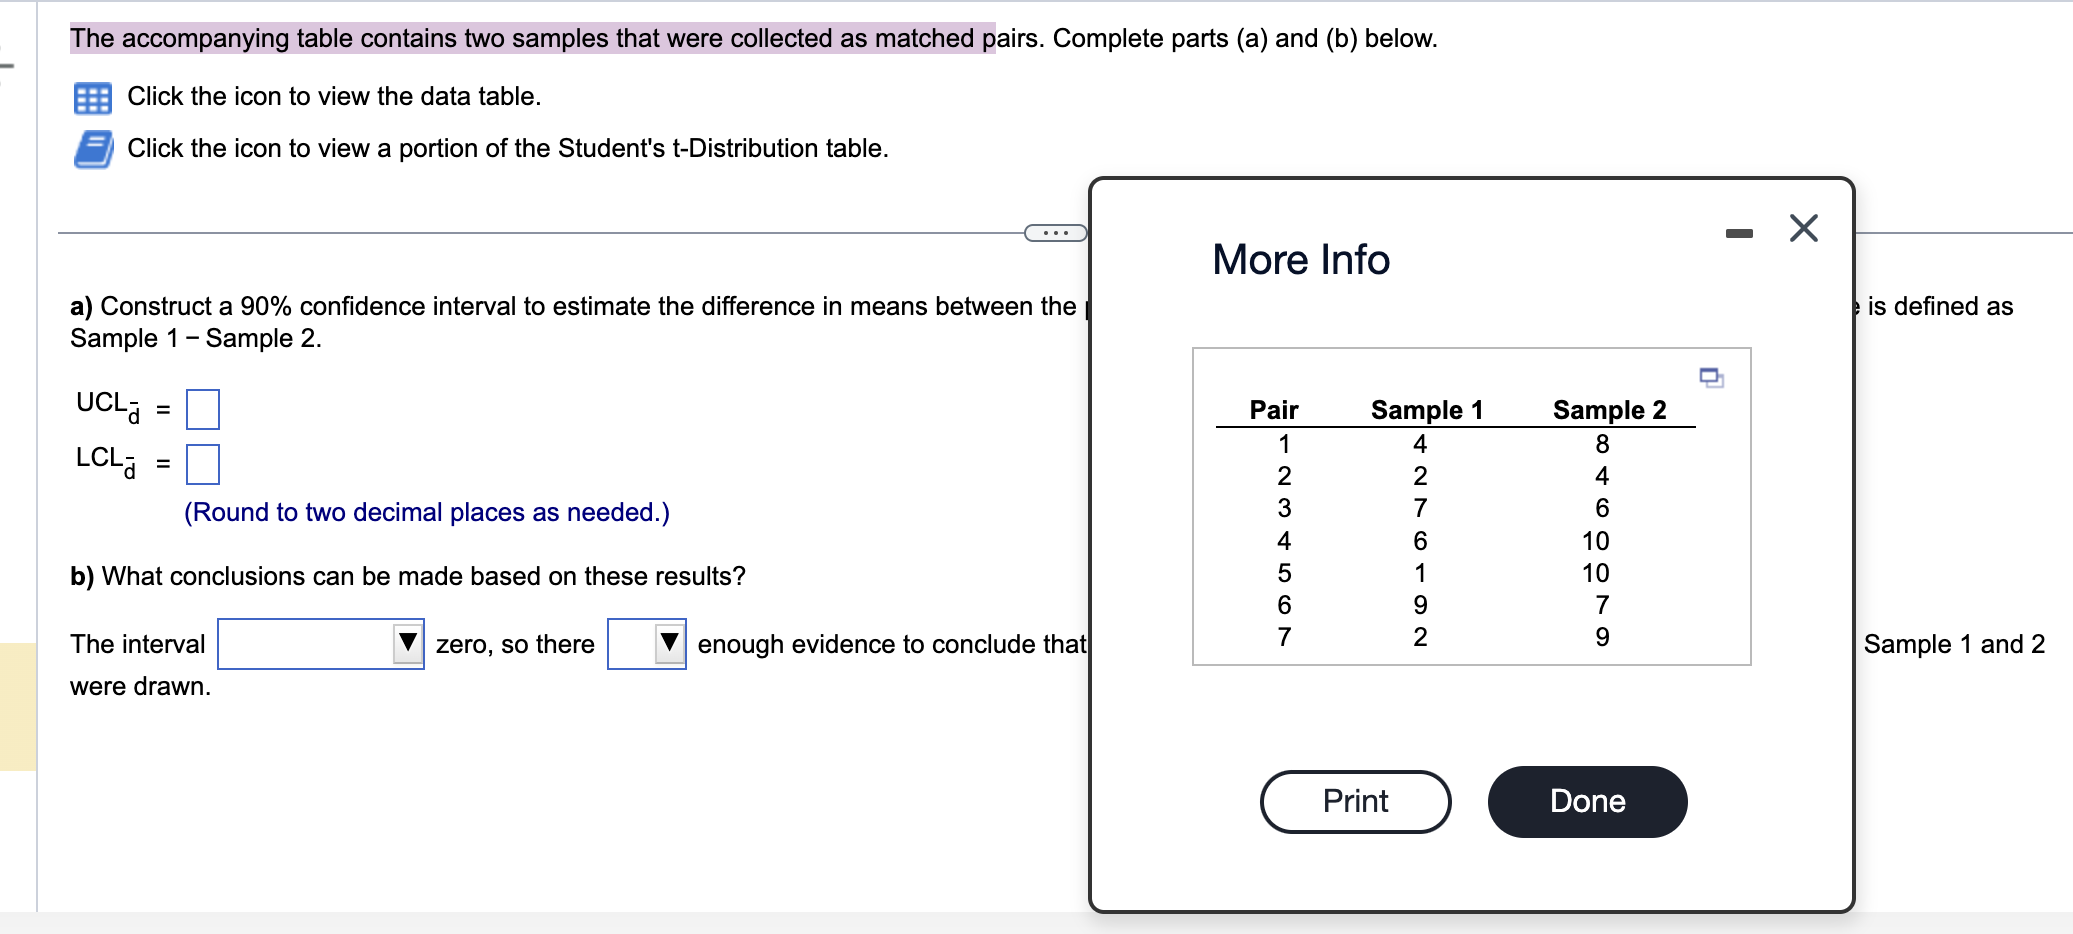
Task: Select the Sample 1 column header
Action: tap(1426, 409)
